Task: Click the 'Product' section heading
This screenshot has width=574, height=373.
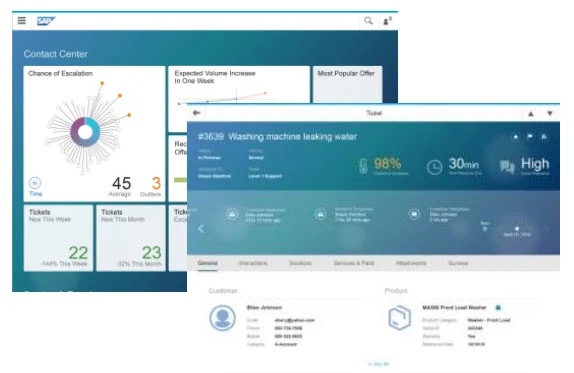Action: (x=396, y=291)
